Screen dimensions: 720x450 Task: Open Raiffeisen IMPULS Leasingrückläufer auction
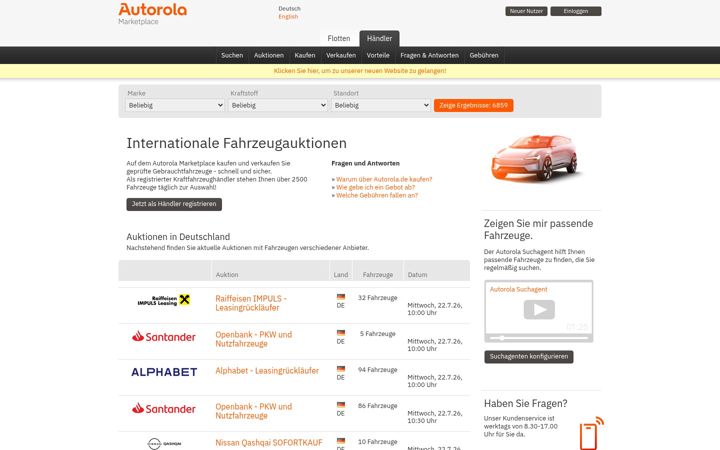[x=251, y=303]
